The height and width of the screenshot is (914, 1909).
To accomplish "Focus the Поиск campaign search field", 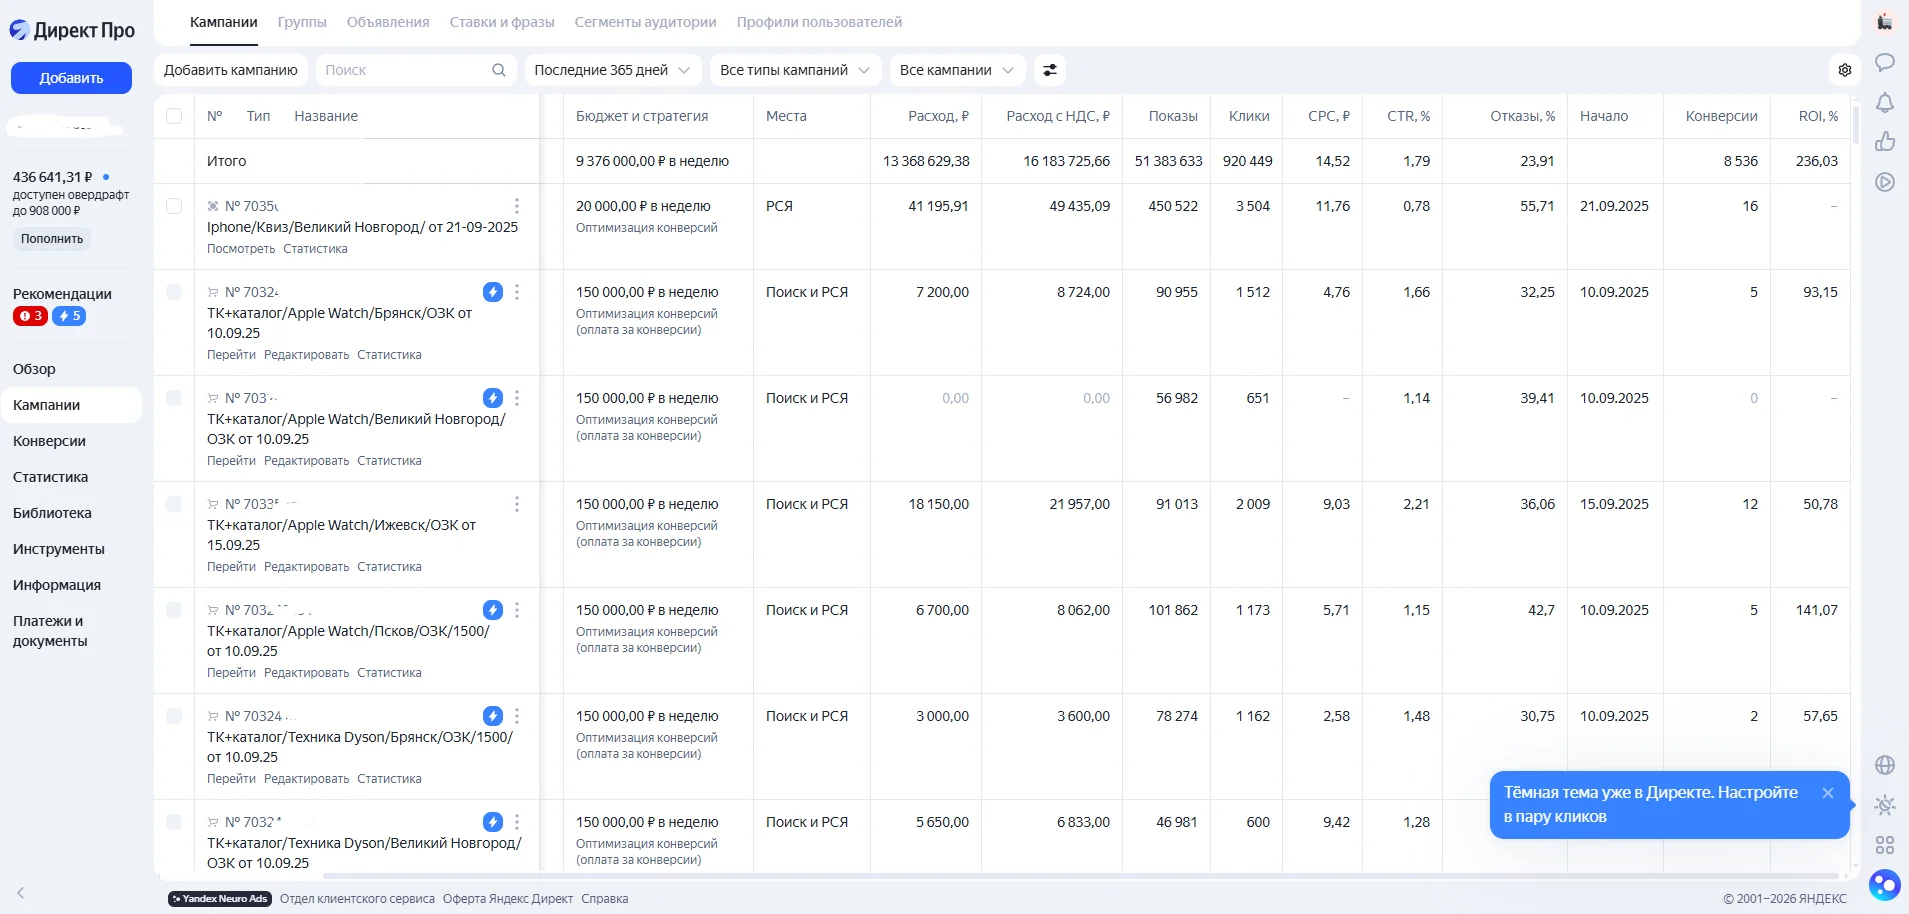I will 416,70.
